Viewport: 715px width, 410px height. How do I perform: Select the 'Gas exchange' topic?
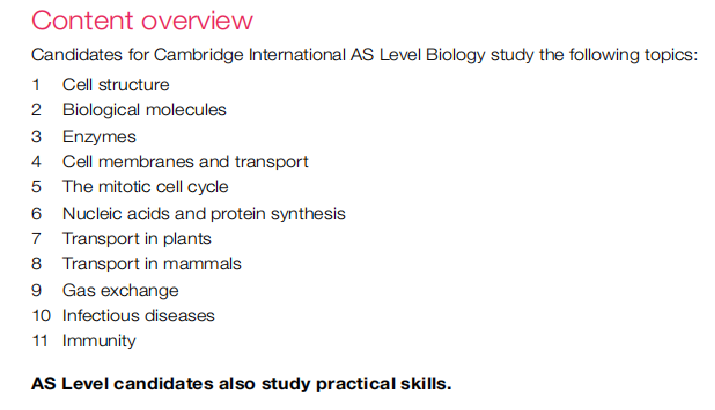120,290
